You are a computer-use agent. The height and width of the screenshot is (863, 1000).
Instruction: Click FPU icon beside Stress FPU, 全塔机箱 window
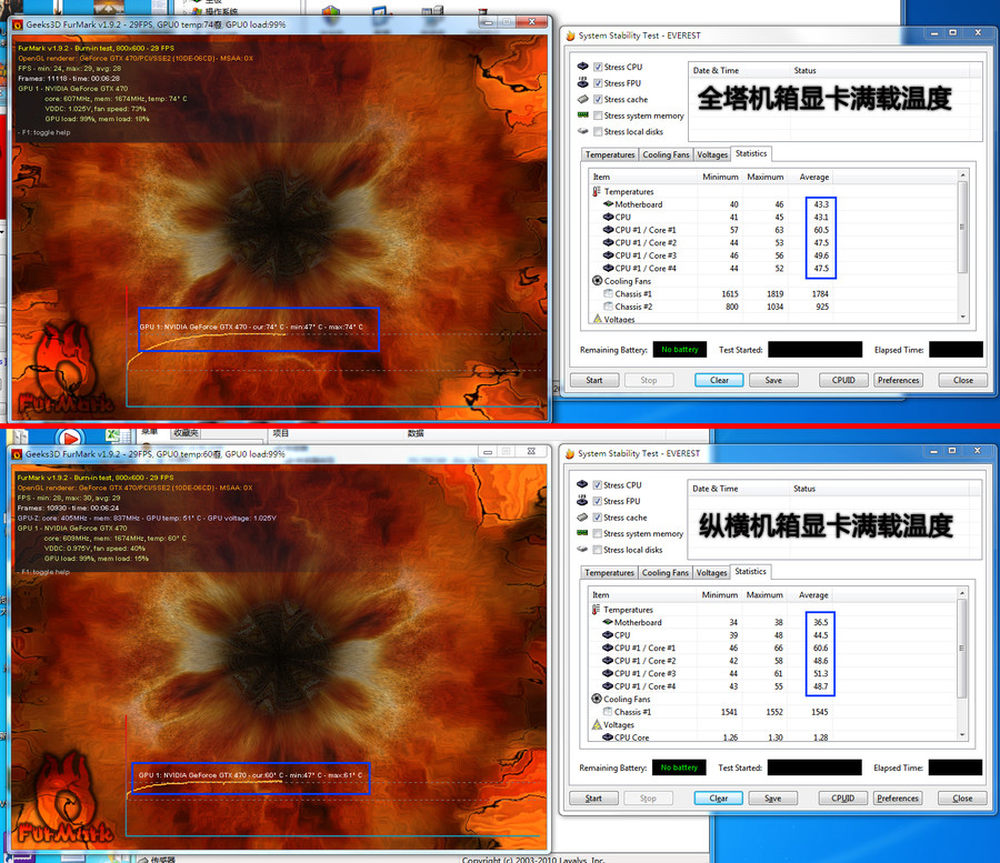point(583,83)
